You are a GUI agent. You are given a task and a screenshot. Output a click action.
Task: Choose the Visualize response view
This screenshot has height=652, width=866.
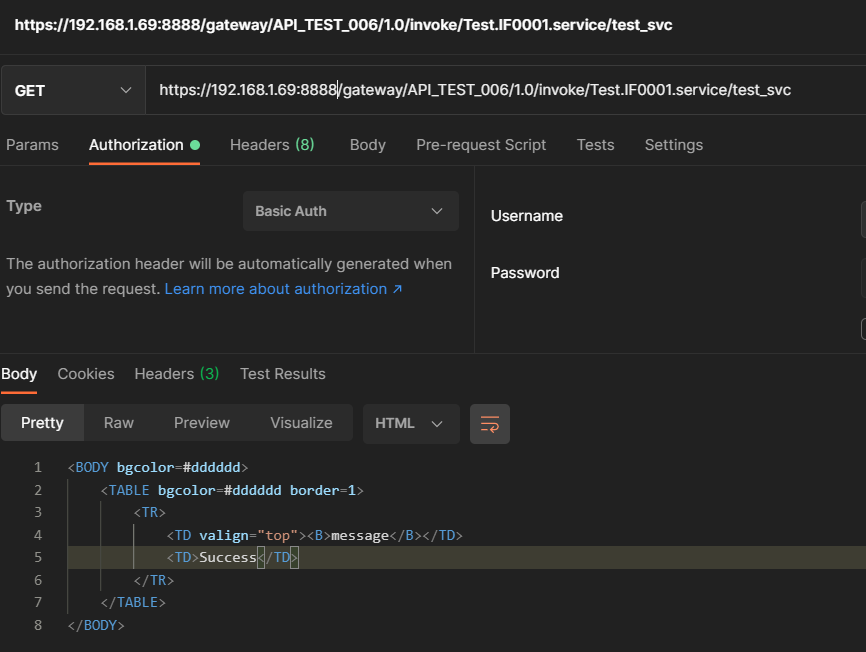point(301,423)
